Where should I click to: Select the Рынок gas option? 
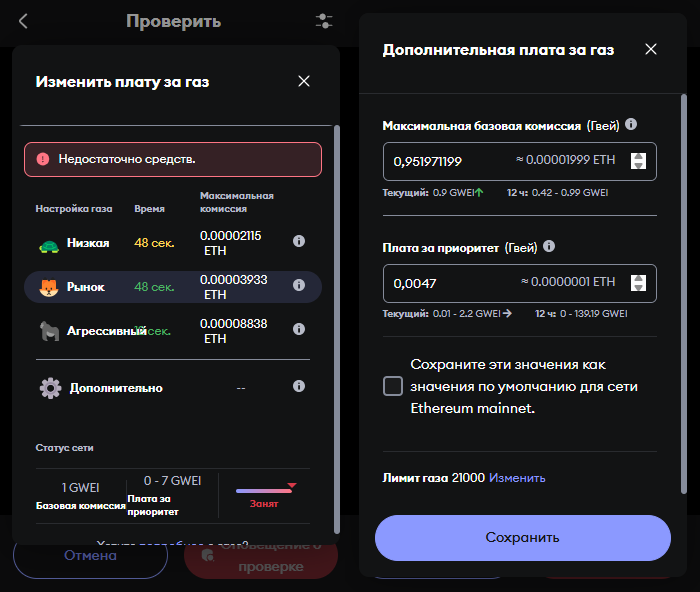173,287
